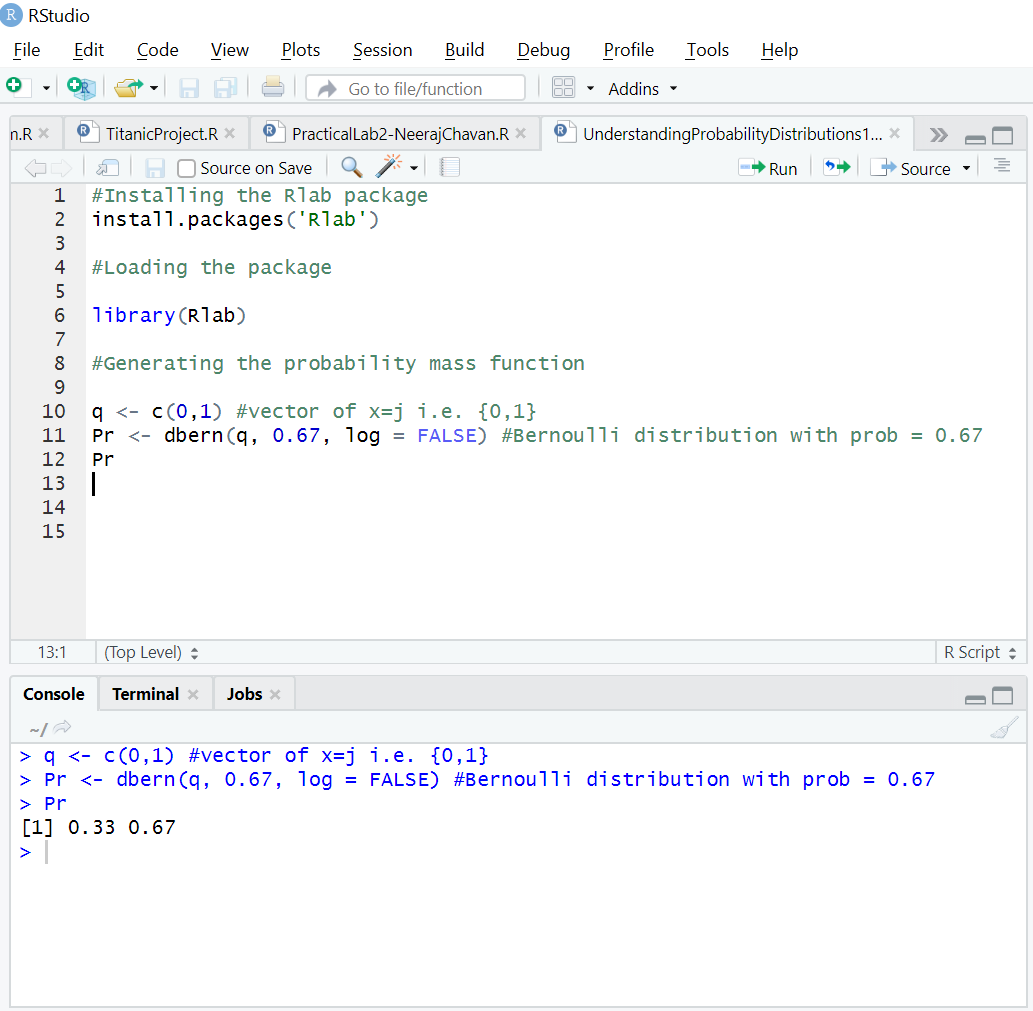The width and height of the screenshot is (1033, 1011).
Task: Save all open documents
Action: click(x=226, y=88)
